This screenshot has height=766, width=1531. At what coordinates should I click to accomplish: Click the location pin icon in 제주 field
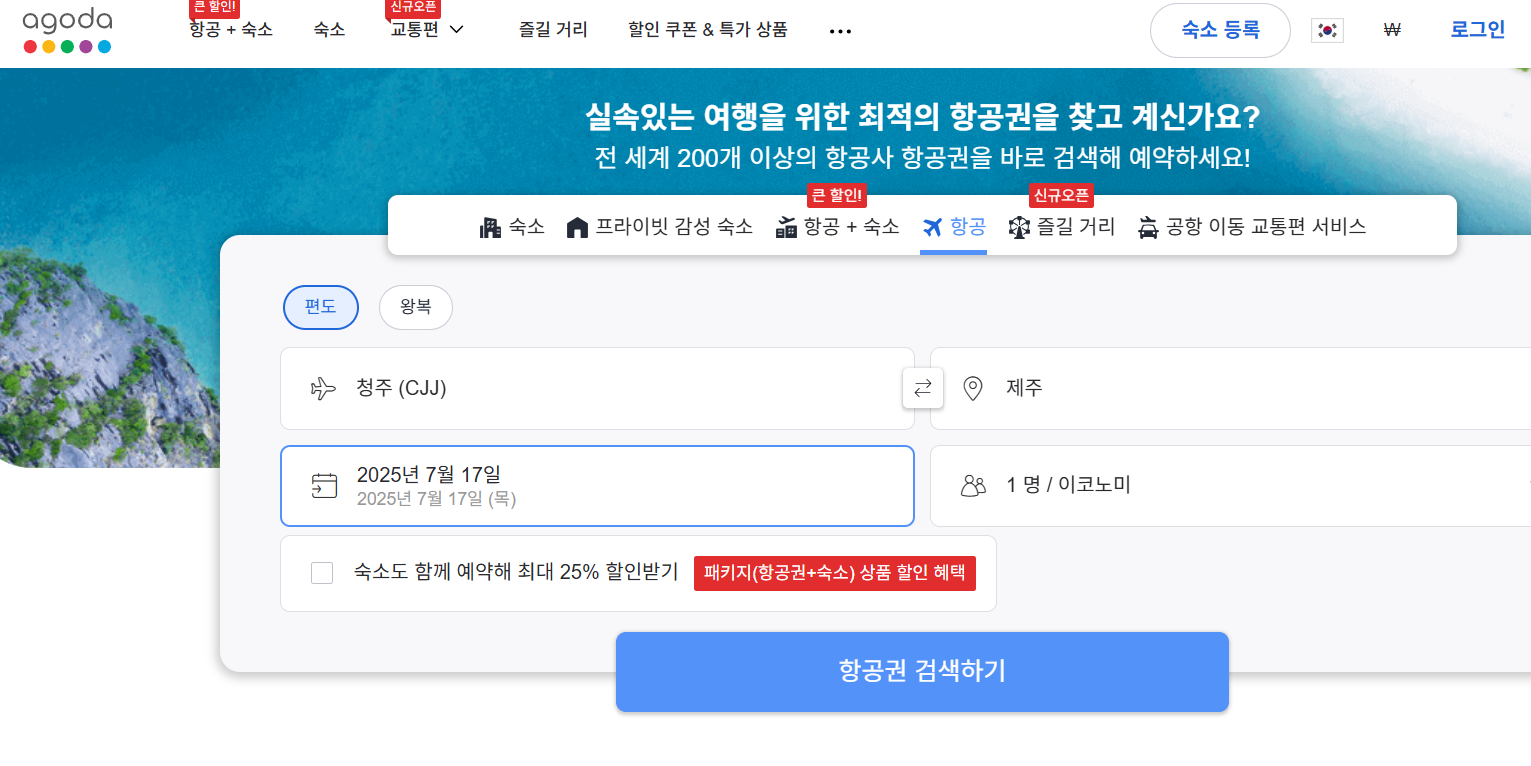(973, 388)
